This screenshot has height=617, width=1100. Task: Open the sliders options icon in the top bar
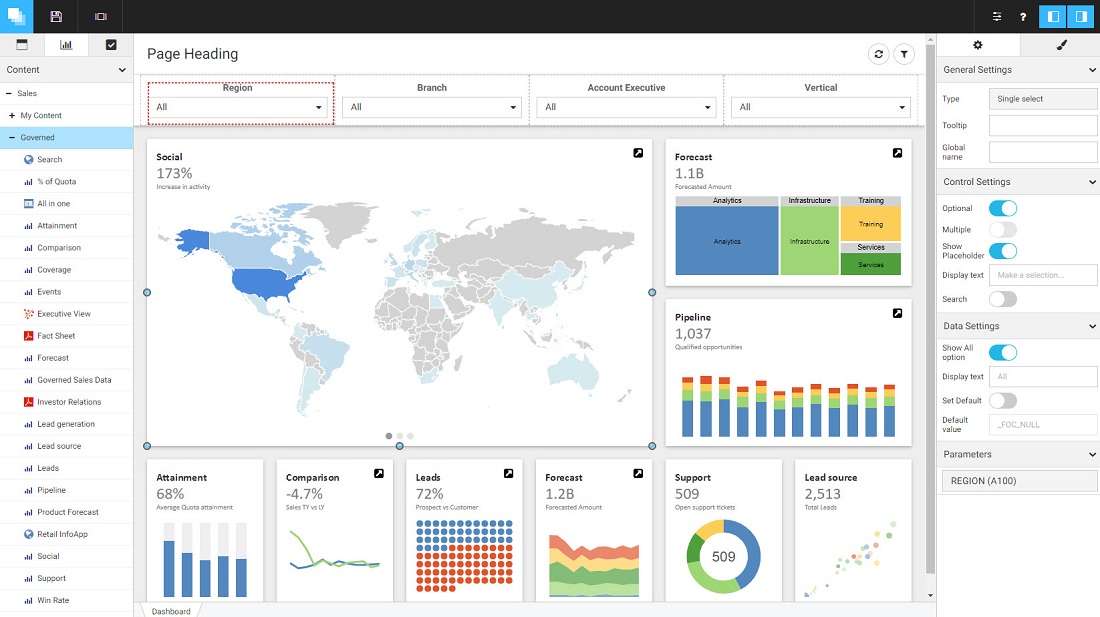tap(996, 17)
